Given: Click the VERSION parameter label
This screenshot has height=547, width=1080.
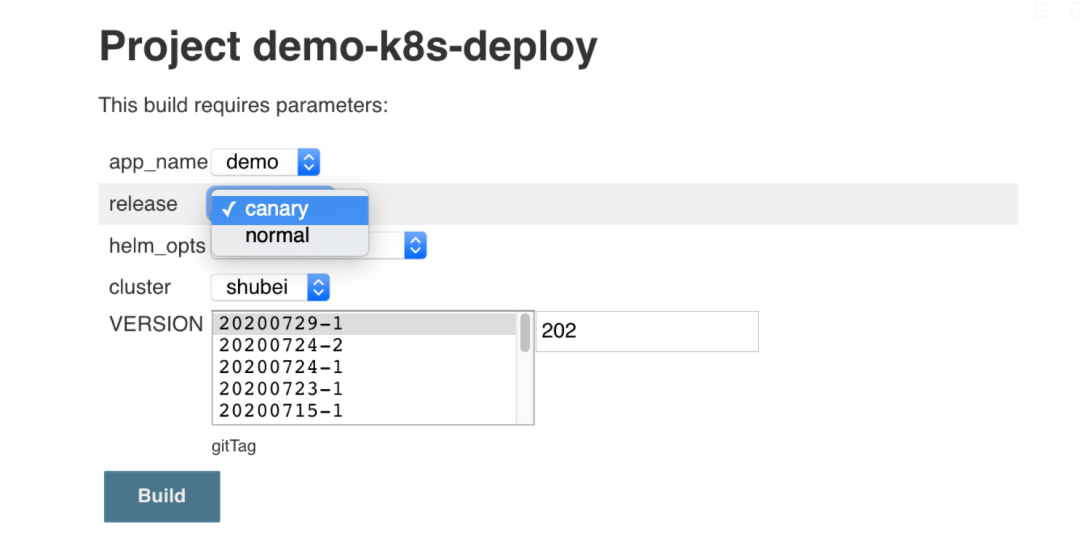Looking at the screenshot, I should pyautogui.click(x=156, y=324).
